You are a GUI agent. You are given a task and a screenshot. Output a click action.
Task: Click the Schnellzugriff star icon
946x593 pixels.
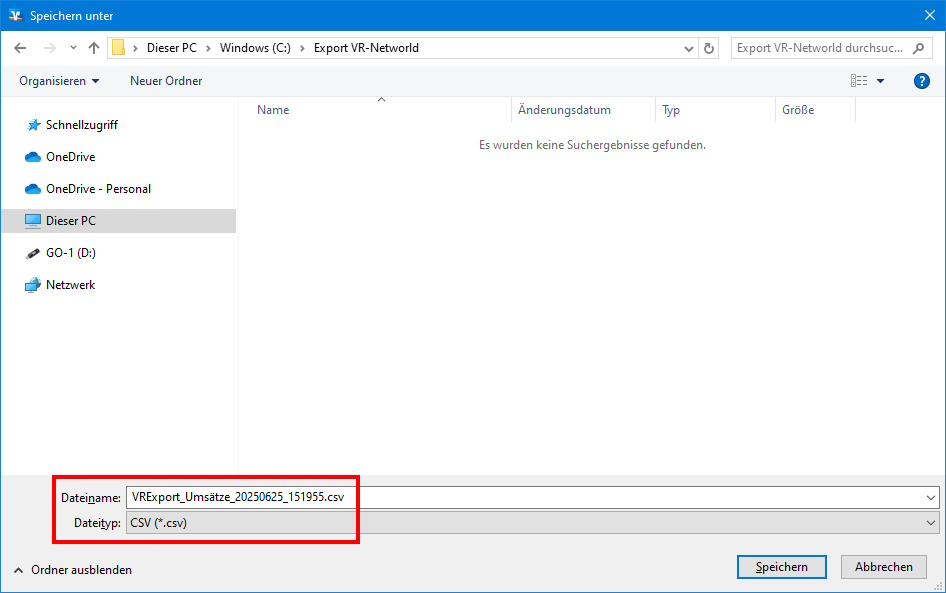tap(33, 125)
